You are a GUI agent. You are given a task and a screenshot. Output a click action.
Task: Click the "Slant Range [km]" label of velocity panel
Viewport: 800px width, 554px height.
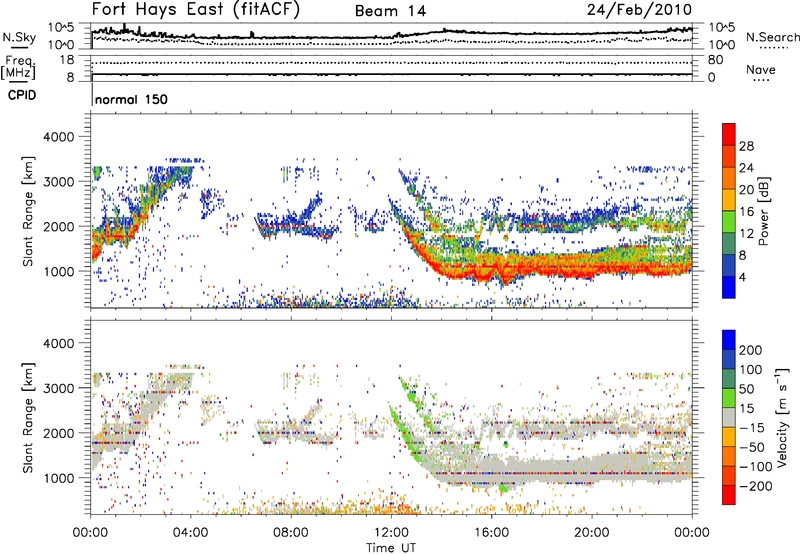click(28, 417)
